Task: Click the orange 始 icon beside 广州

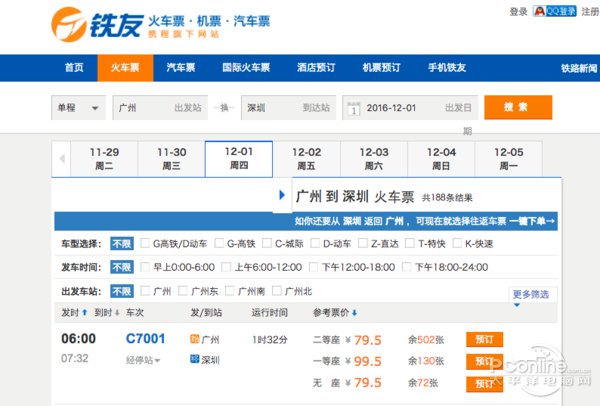Action: [194, 339]
